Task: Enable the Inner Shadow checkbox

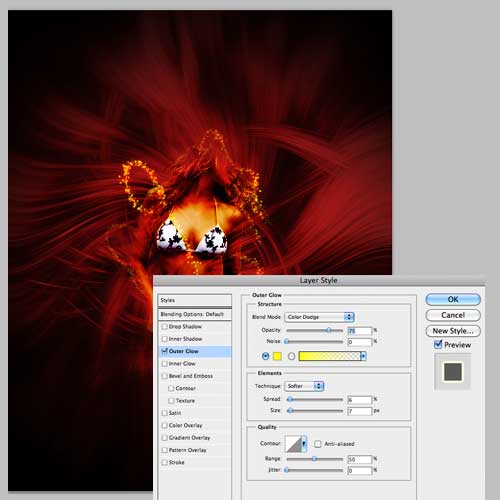Action: tap(164, 339)
